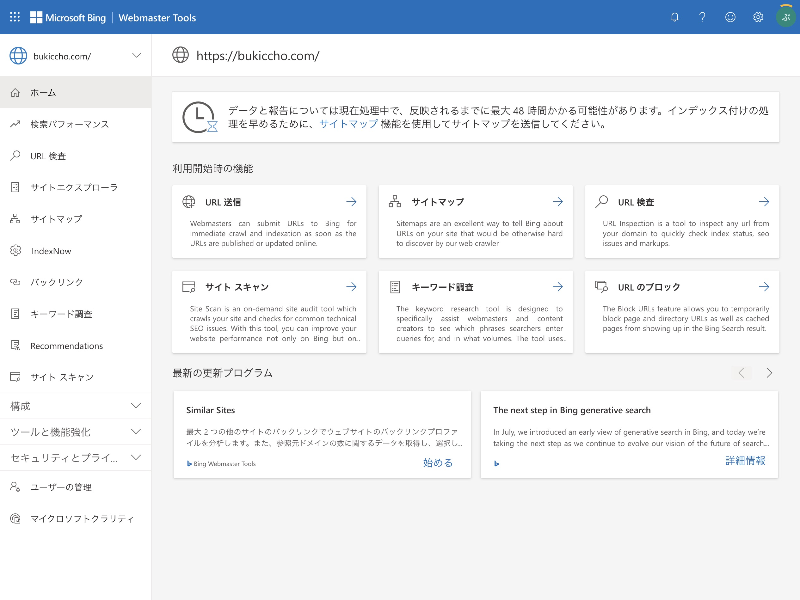Go to ホーム in the sidebar
The image size is (800, 600).
coord(76,93)
